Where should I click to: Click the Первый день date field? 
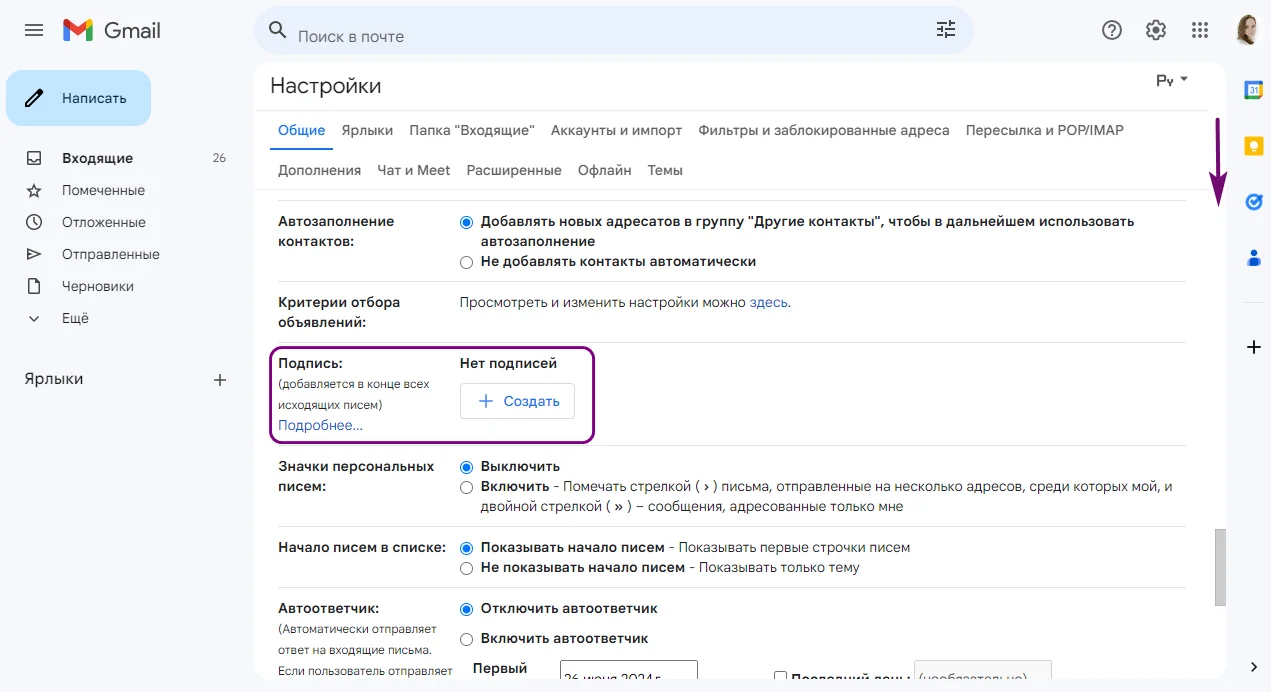point(629,670)
